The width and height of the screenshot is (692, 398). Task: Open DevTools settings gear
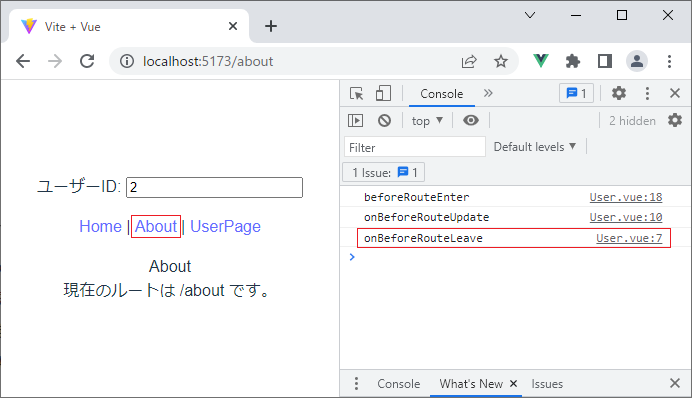(619, 93)
